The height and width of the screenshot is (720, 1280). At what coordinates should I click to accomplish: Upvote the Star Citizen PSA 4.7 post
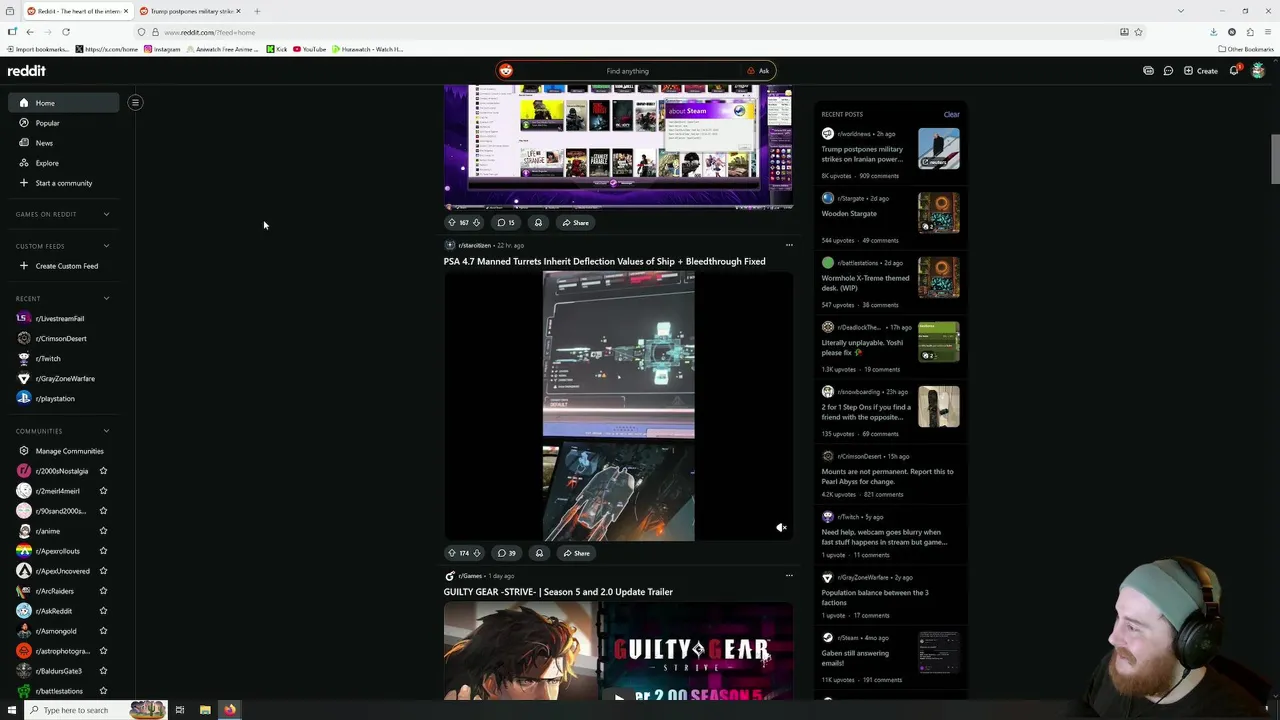pyautogui.click(x=451, y=553)
